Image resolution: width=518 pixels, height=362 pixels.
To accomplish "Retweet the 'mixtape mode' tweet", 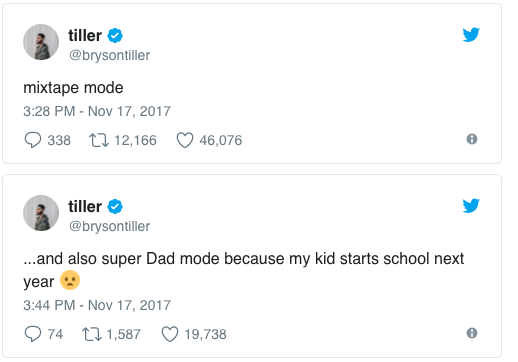I will coord(99,140).
